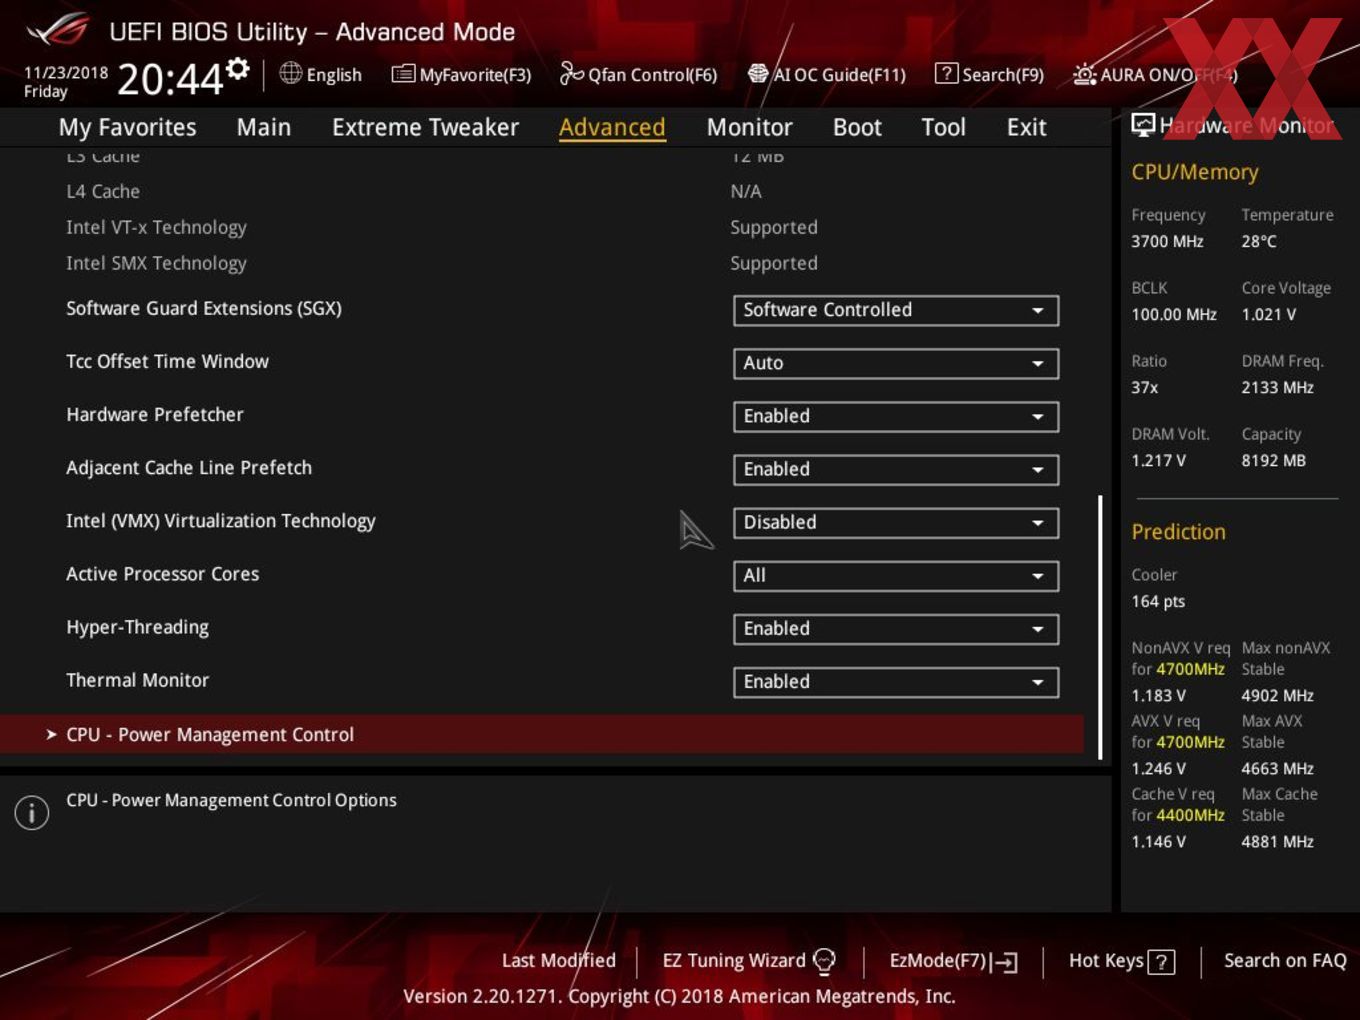
Task: Click English language button
Action: pos(321,74)
